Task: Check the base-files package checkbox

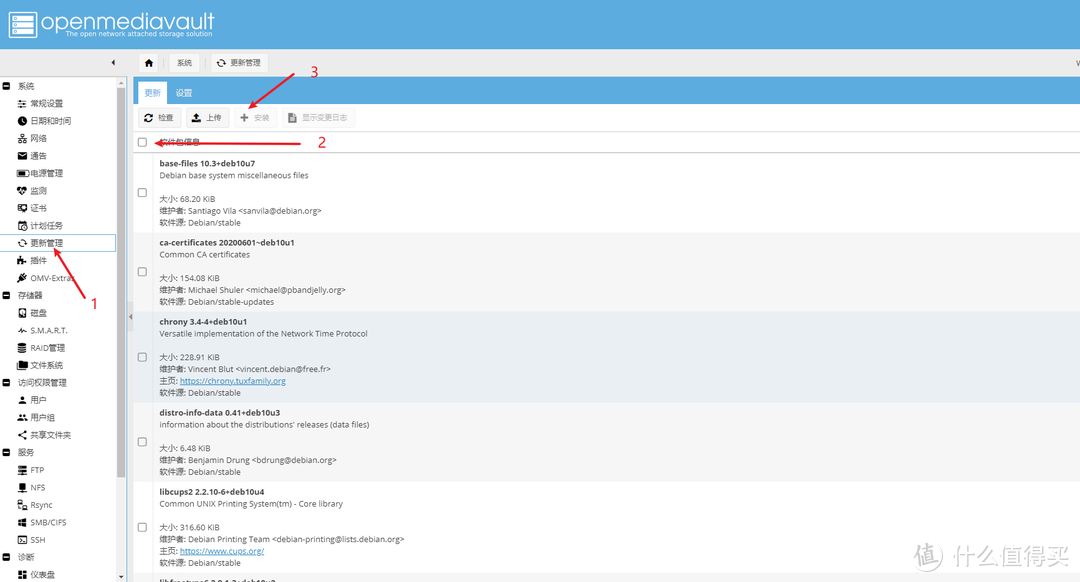Action: 143,193
